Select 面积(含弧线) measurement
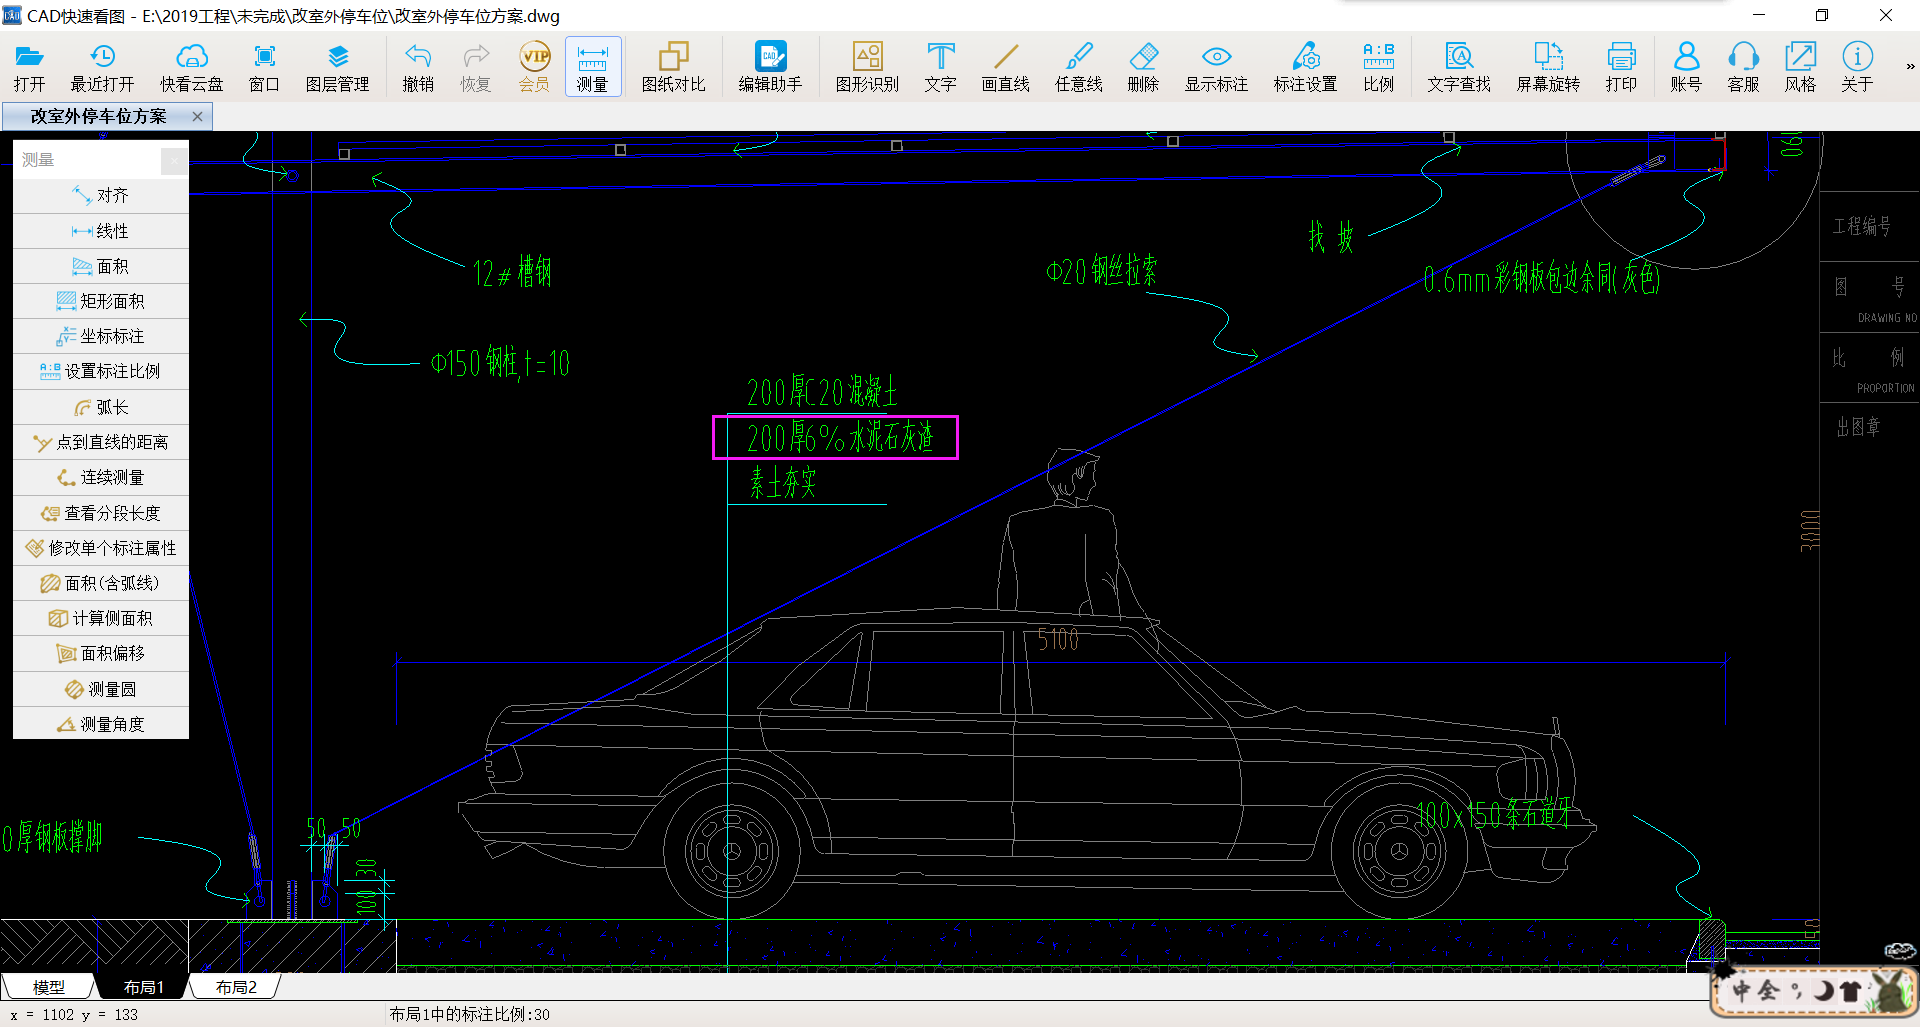Image resolution: width=1920 pixels, height=1027 pixels. point(101,583)
